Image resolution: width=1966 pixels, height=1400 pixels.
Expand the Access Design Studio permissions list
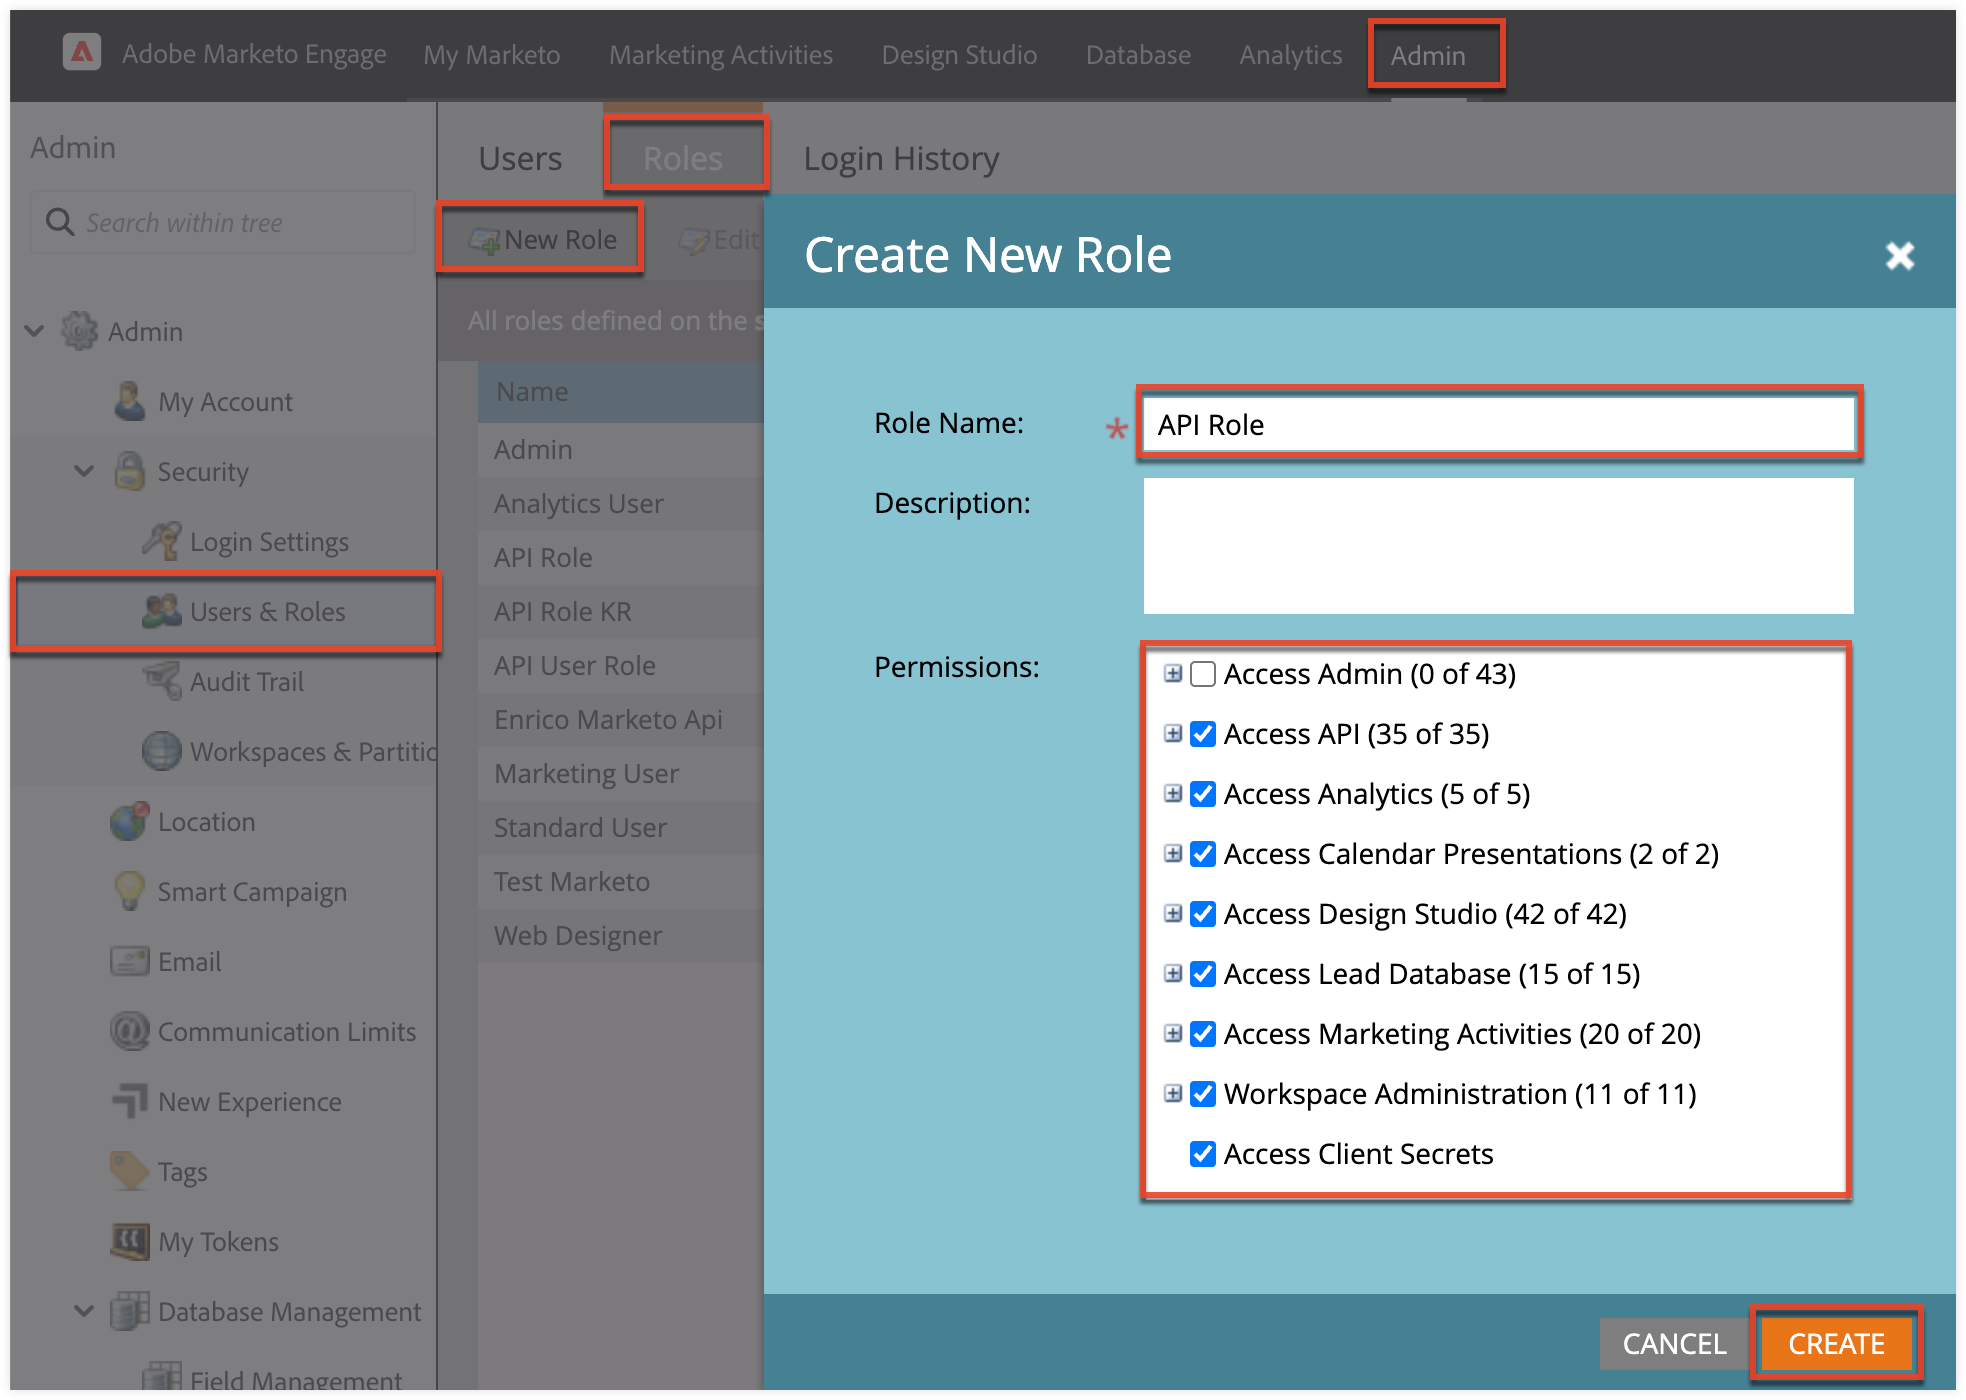click(1174, 914)
